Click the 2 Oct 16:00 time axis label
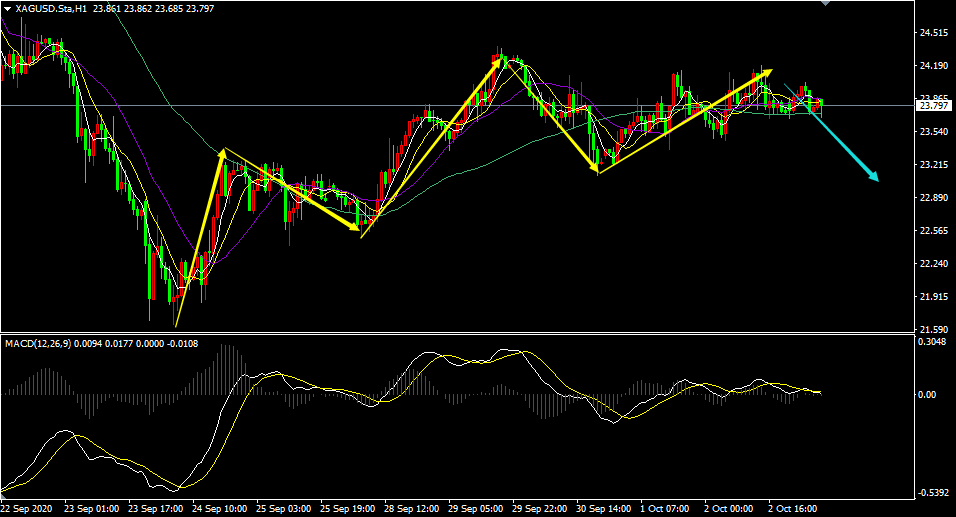 point(792,508)
